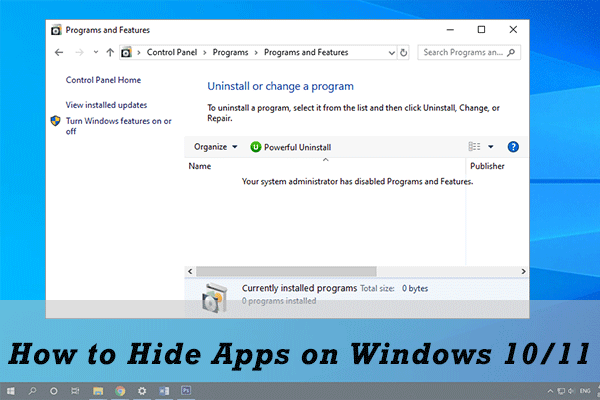Image resolution: width=600 pixels, height=400 pixels.
Task: Open the recent locations dropdown arrow
Action: click(x=96, y=52)
